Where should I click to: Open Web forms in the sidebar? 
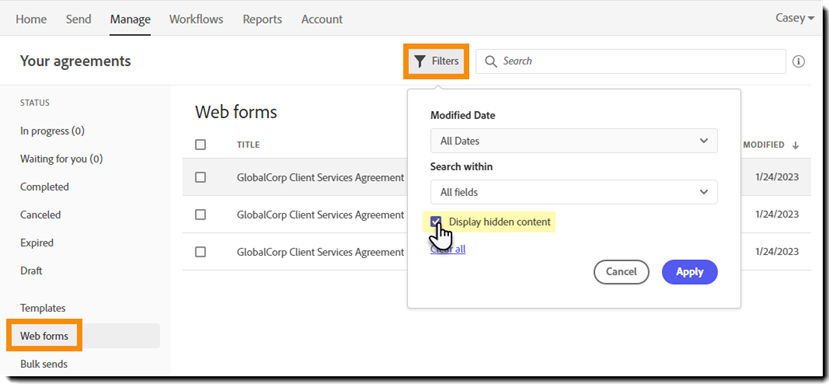[x=44, y=335]
